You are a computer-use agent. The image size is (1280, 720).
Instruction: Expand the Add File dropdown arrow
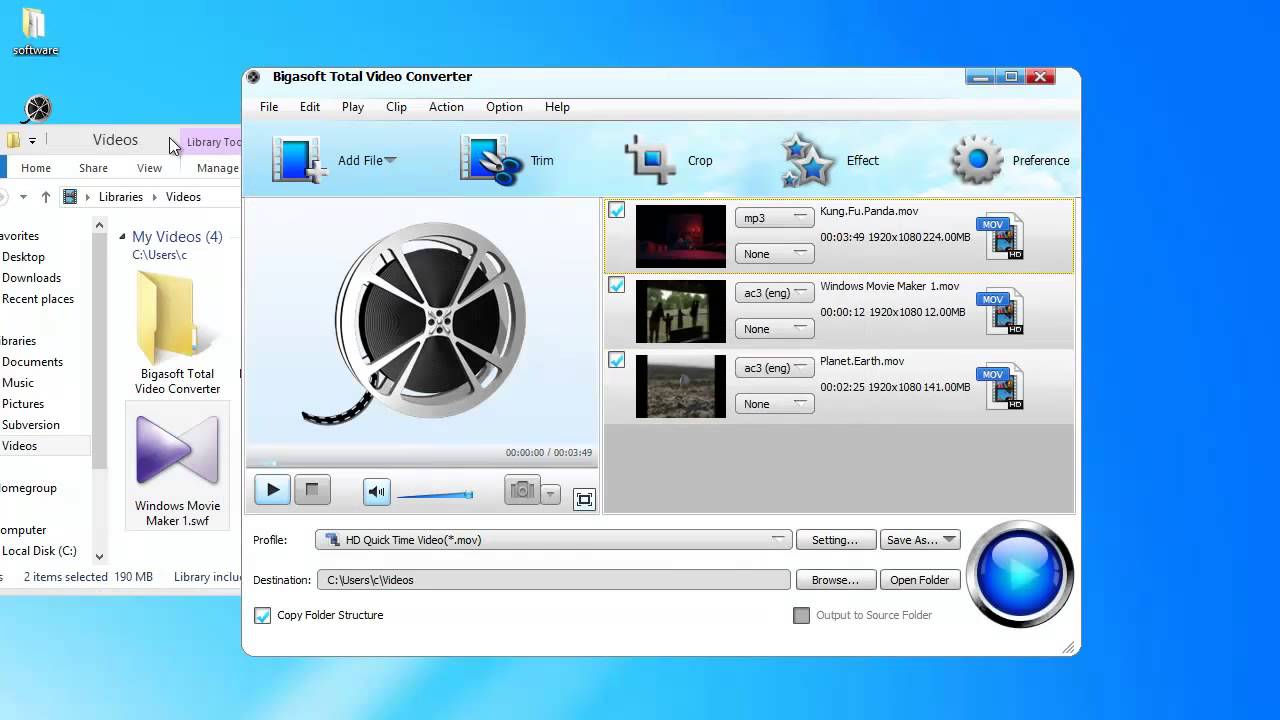click(390, 160)
